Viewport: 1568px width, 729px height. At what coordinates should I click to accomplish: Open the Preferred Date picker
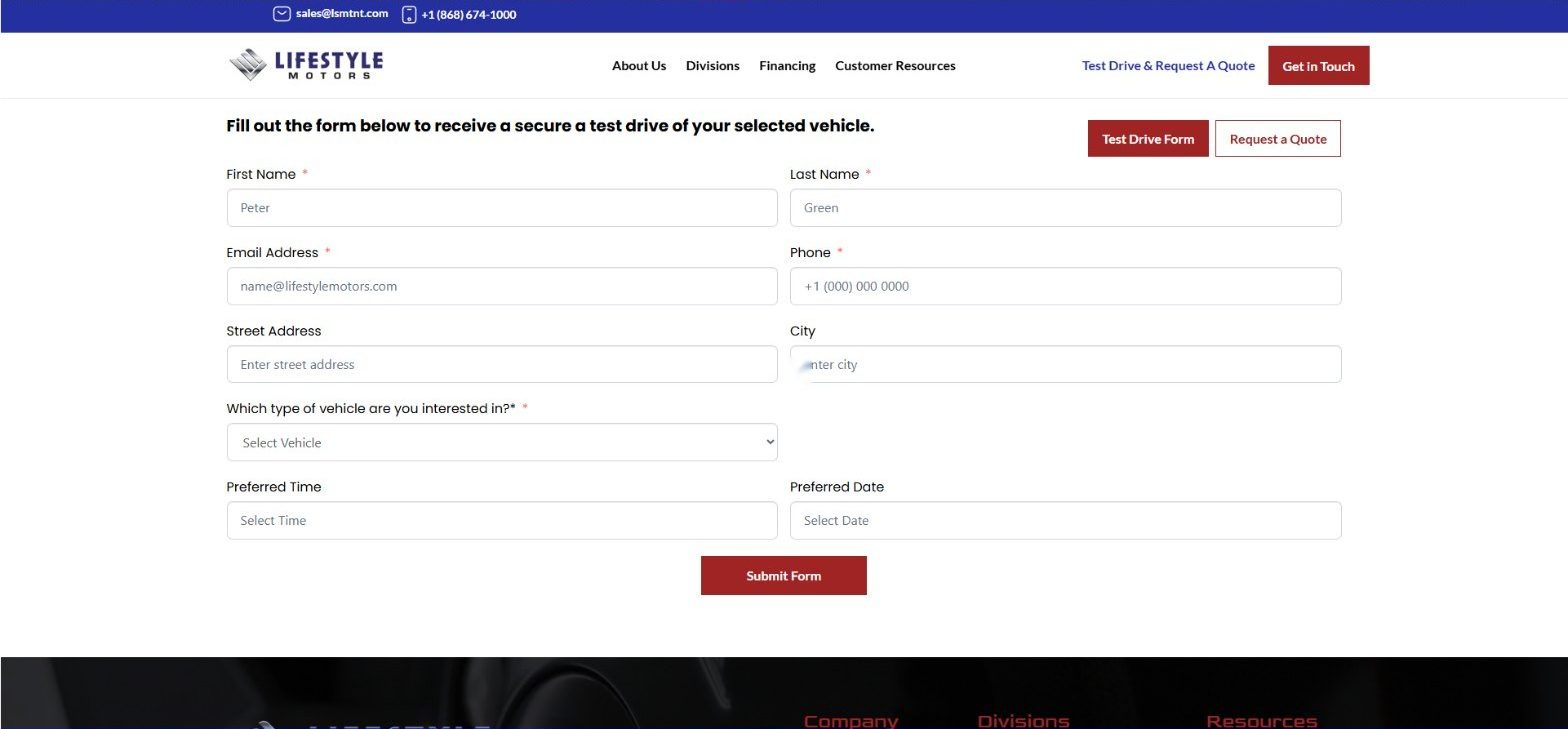[1065, 520]
